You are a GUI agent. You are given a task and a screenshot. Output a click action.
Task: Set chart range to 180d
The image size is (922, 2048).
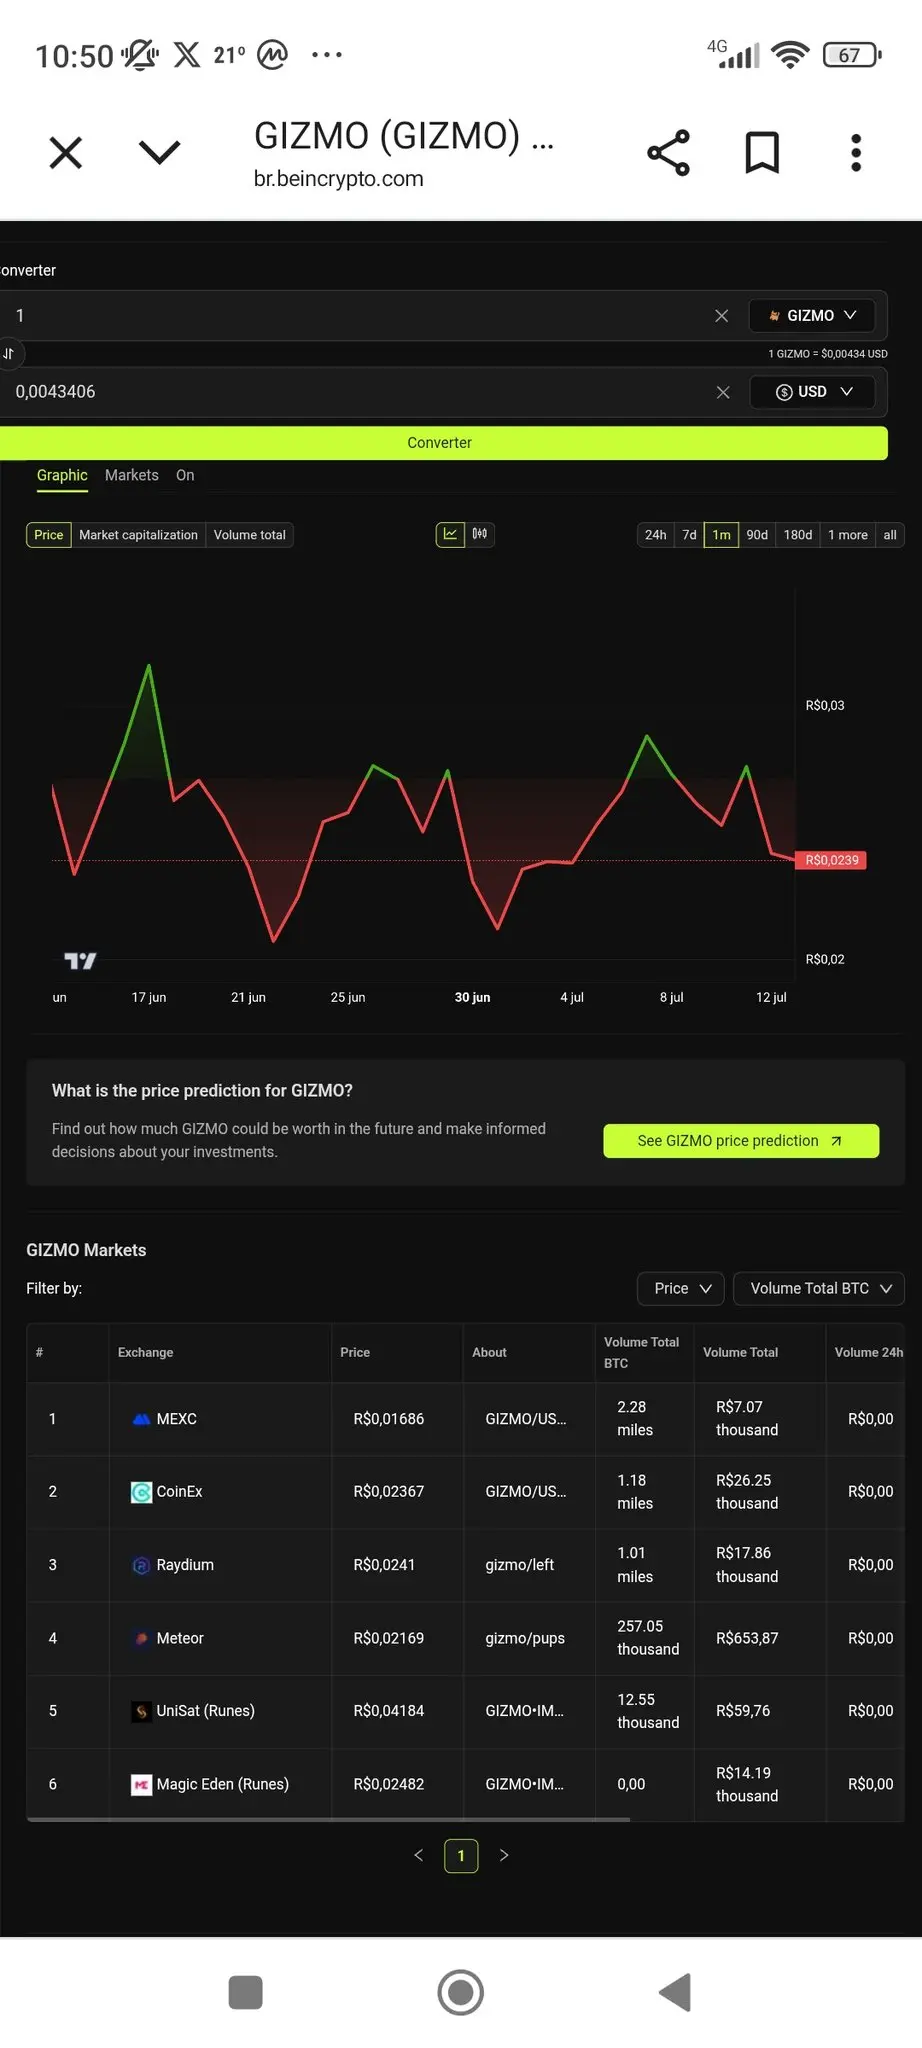798,535
